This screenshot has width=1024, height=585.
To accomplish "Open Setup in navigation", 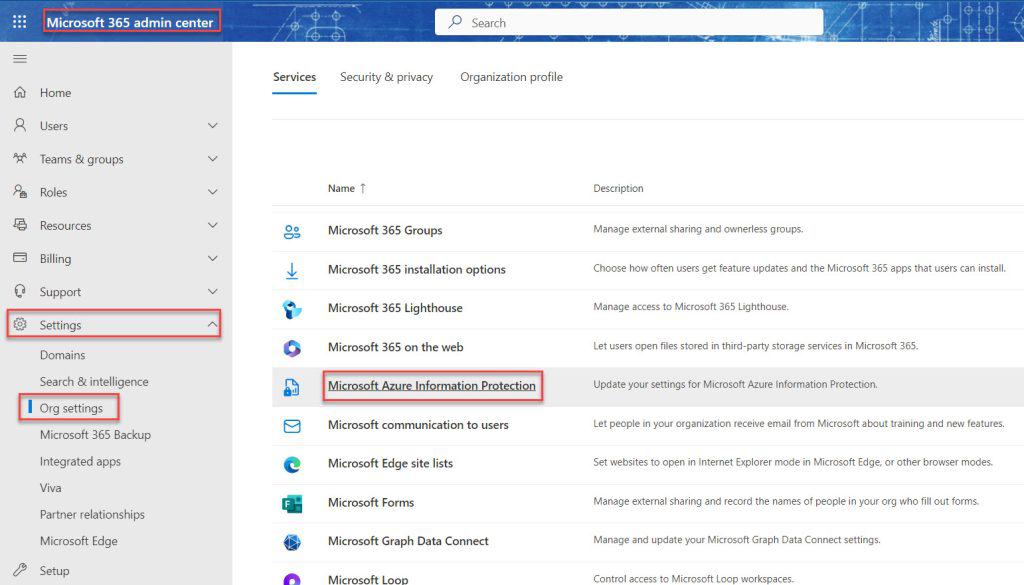I will [54, 571].
